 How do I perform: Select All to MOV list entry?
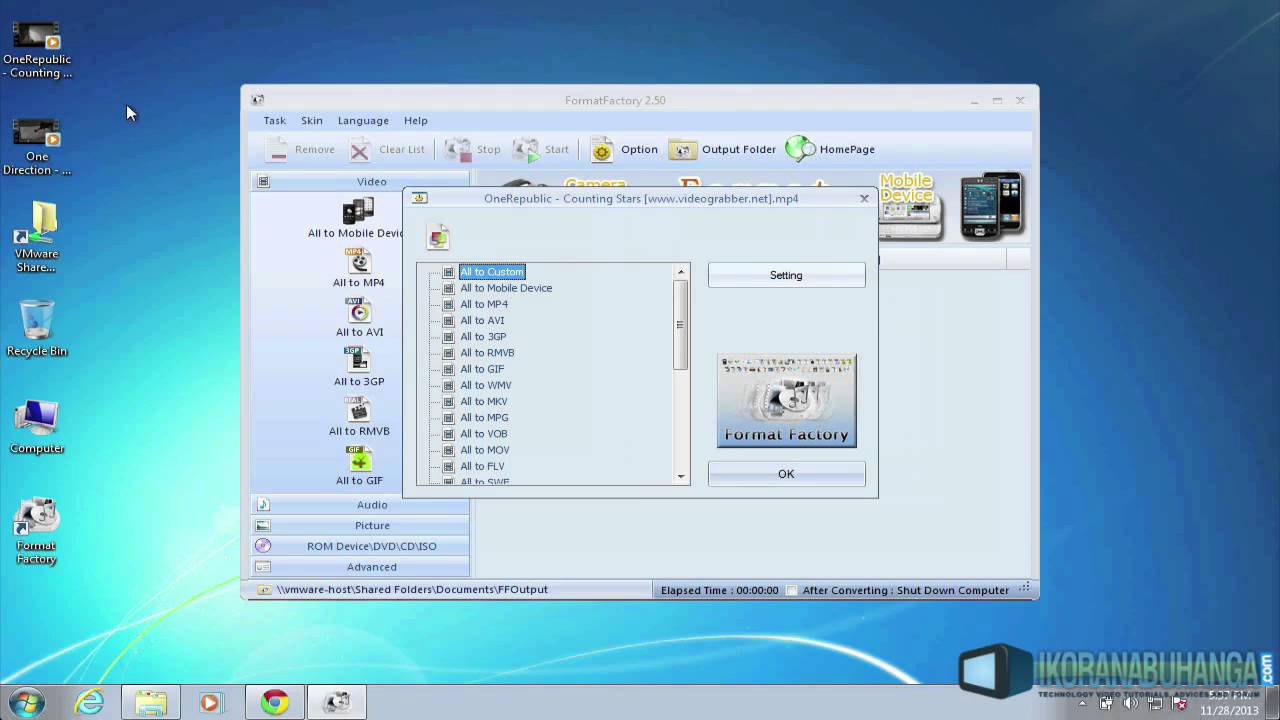[x=485, y=450]
